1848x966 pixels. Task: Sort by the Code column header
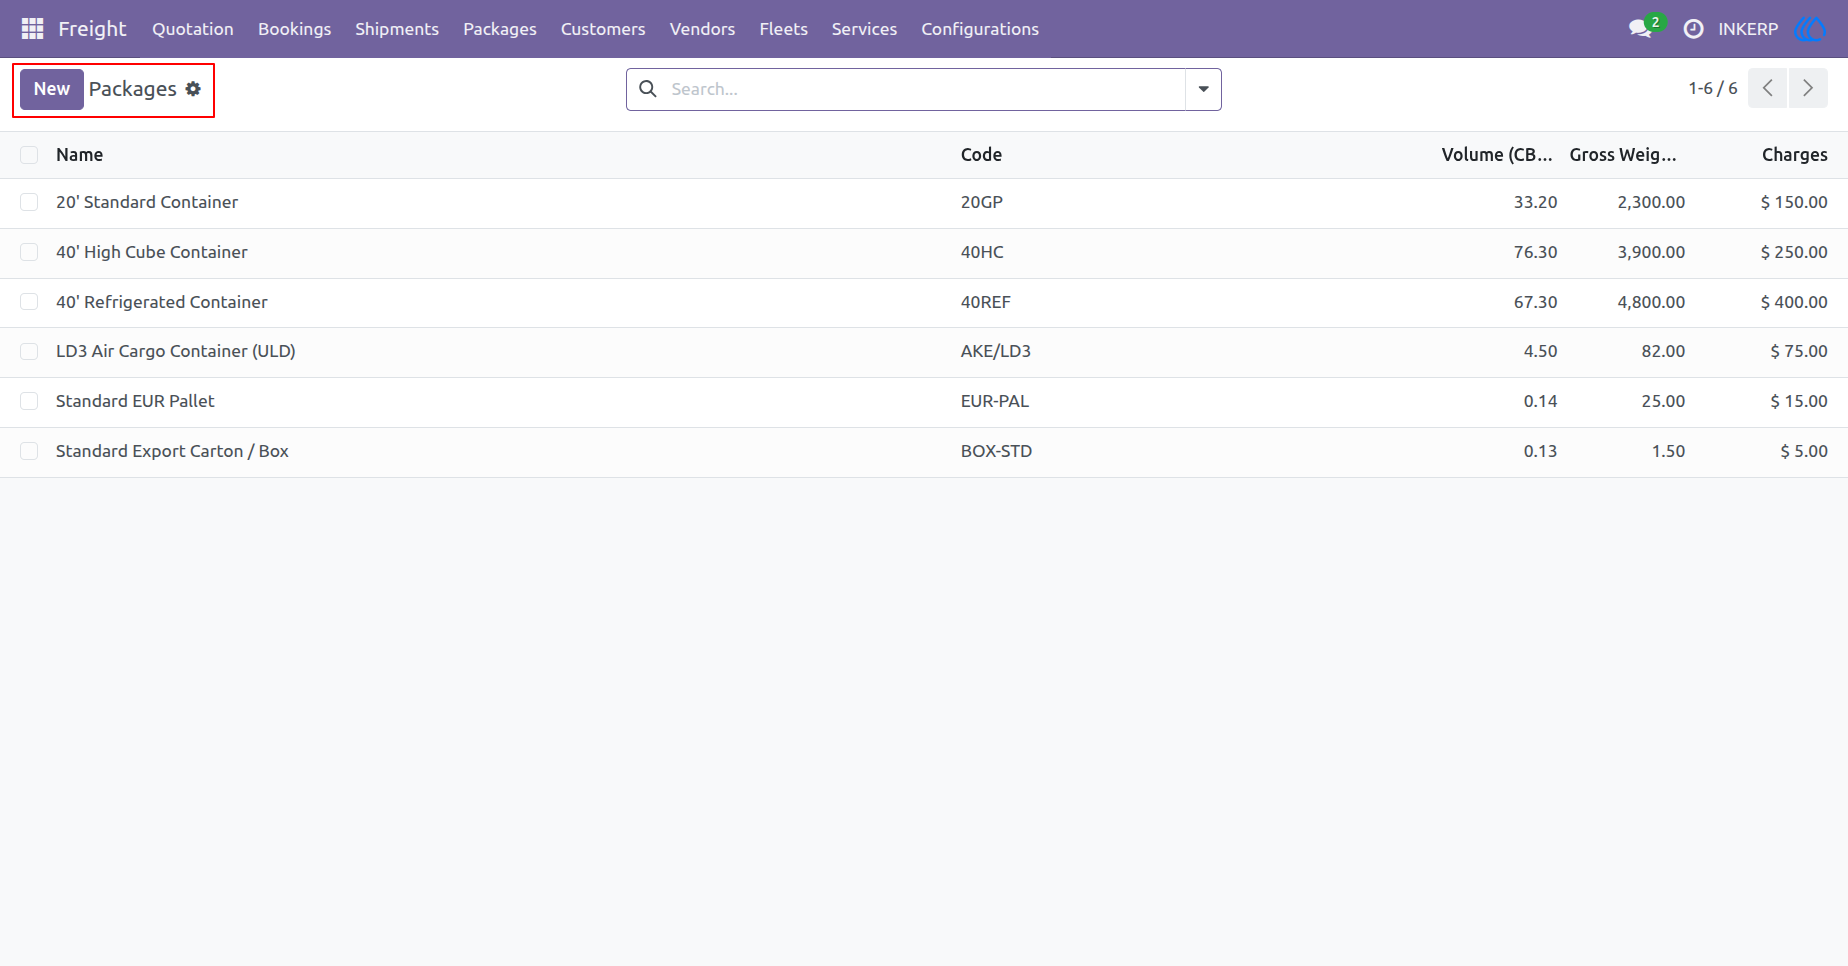tap(981, 155)
